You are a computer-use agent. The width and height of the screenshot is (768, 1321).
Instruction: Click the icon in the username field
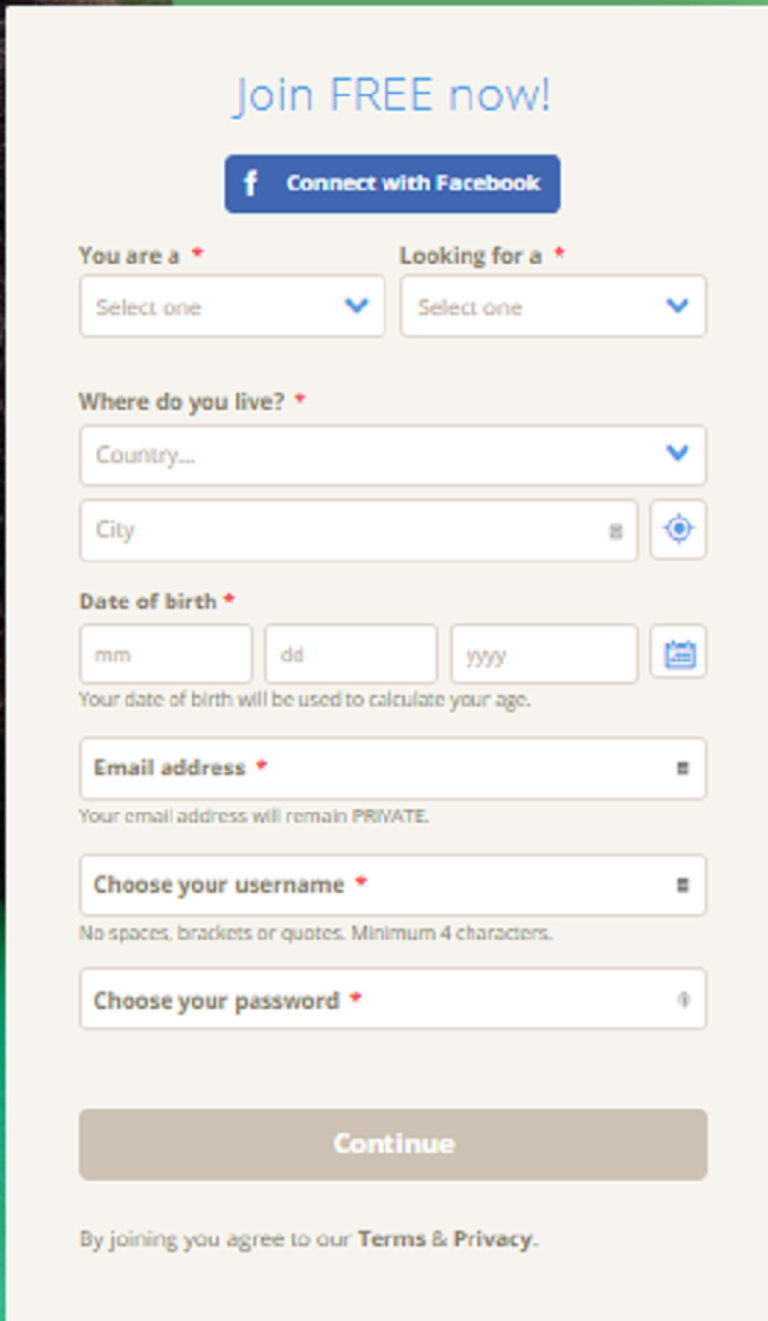point(684,884)
